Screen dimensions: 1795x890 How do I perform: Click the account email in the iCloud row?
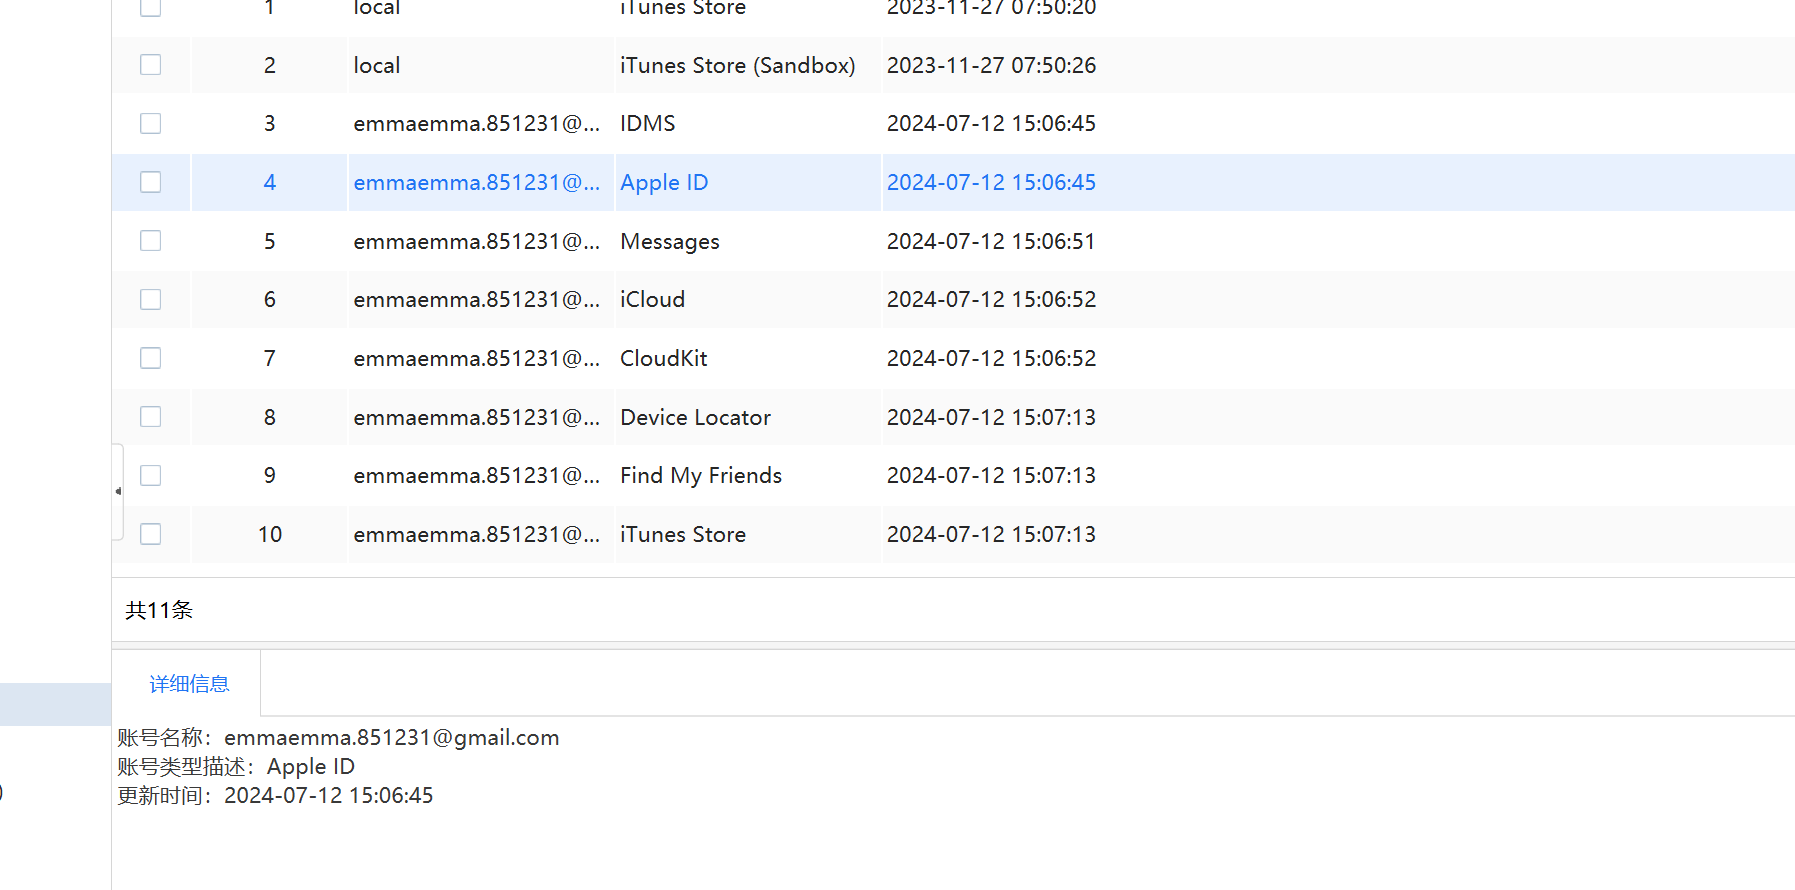477,299
